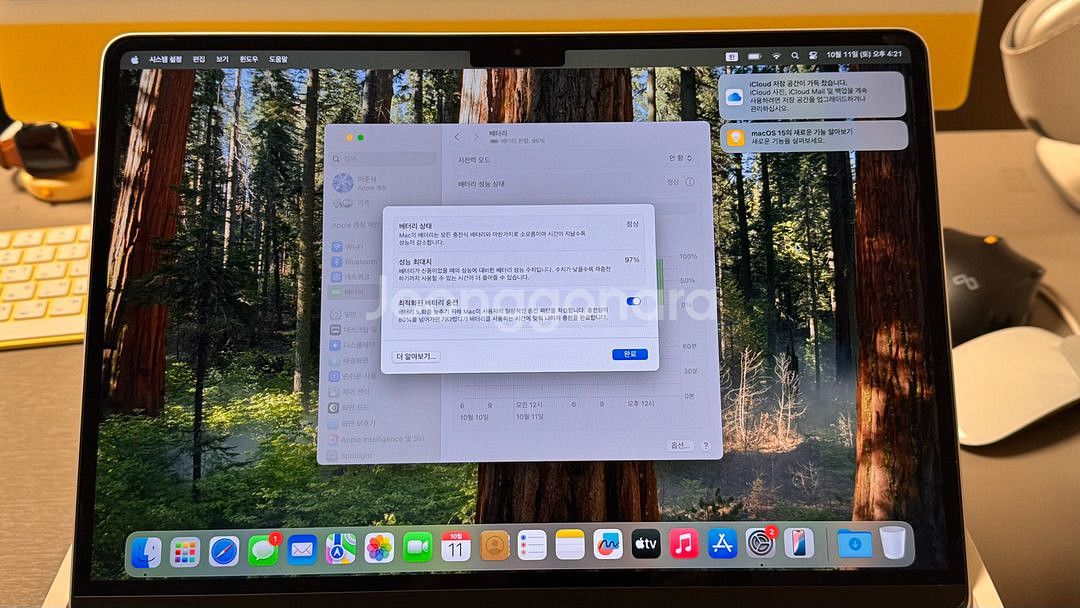Viewport: 1080px width, 608px height.
Task: Open the 저전력 모드 dropdown
Action: [x=680, y=159]
